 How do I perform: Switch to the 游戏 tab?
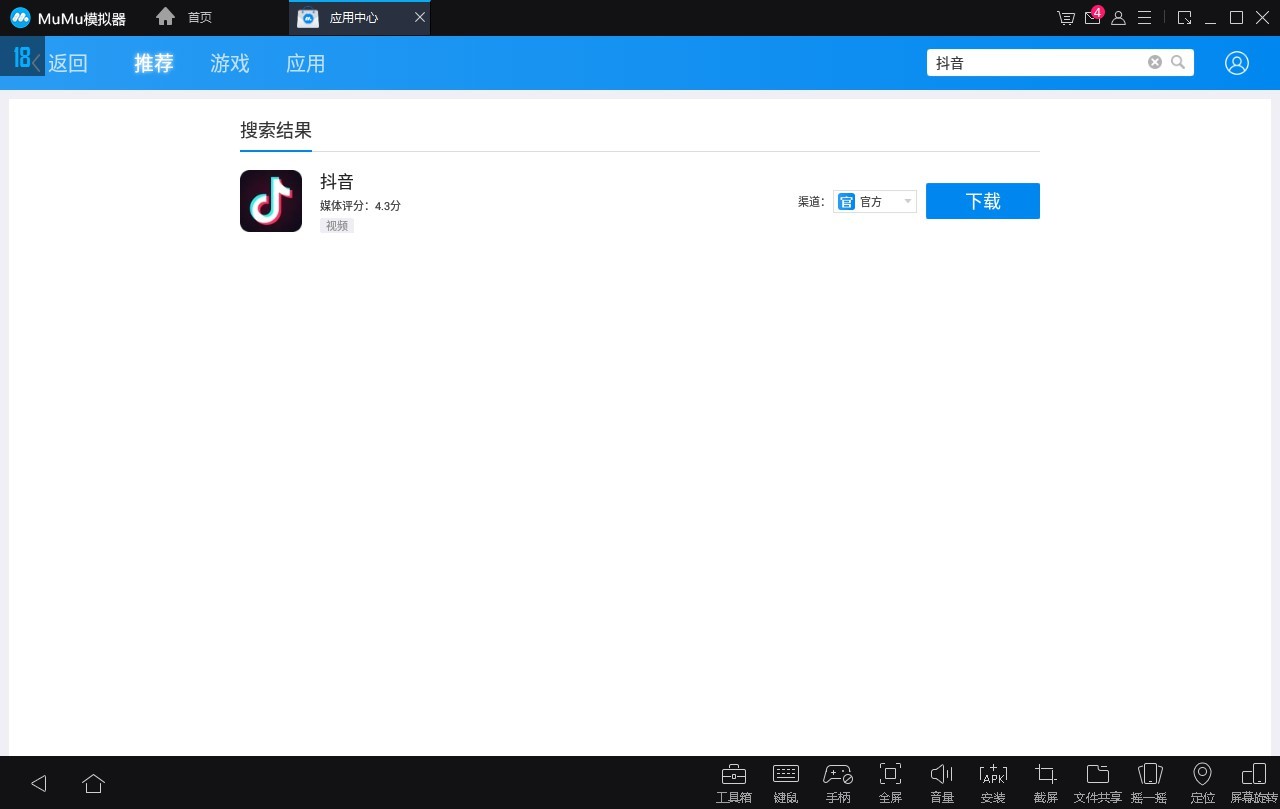229,63
